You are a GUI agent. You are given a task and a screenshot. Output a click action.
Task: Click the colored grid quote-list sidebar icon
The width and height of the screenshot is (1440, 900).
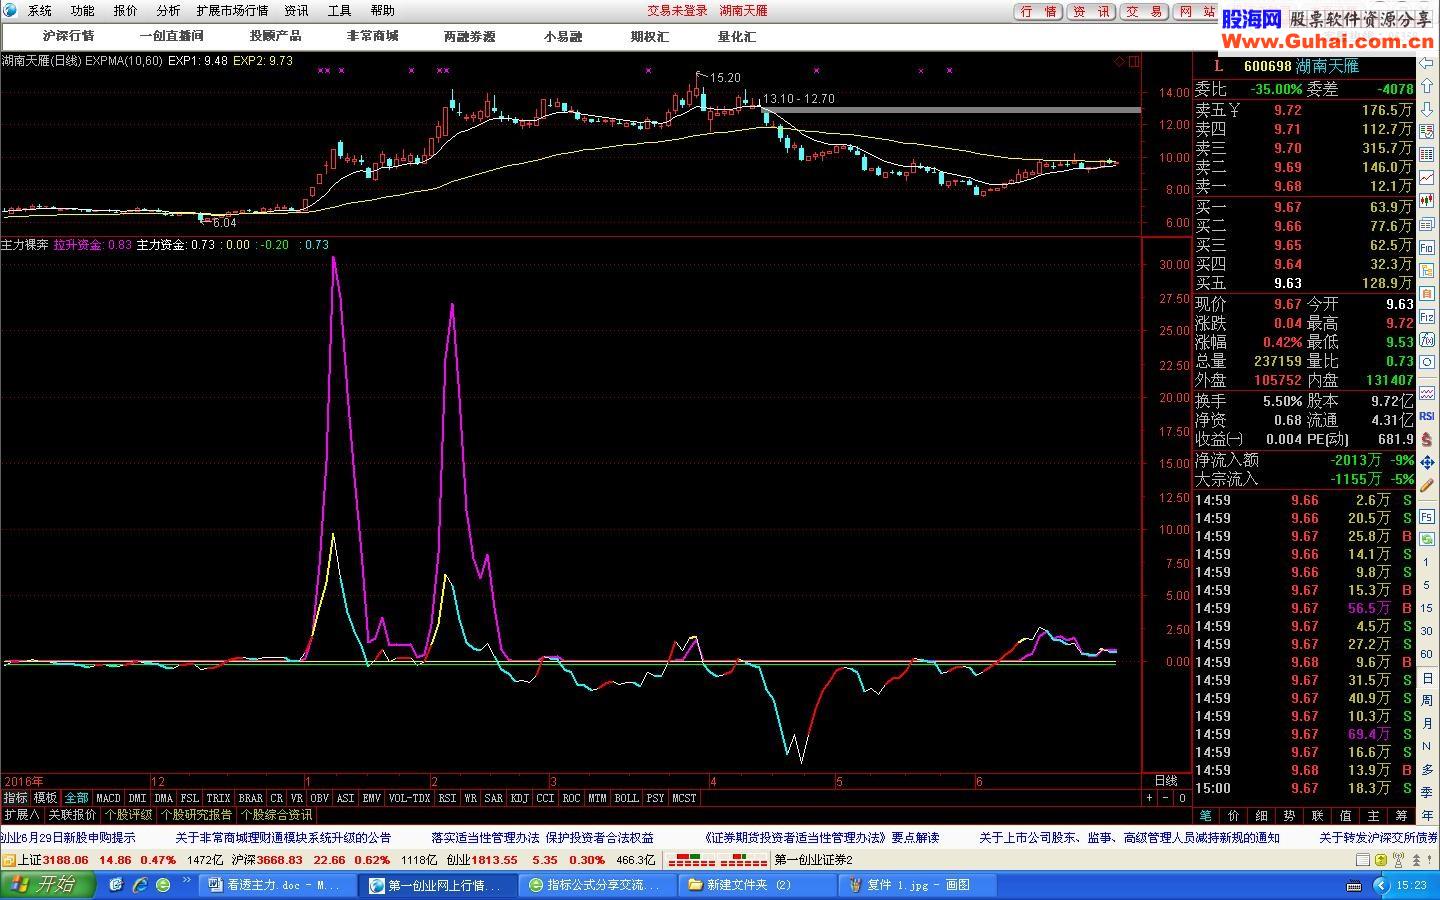[1427, 154]
